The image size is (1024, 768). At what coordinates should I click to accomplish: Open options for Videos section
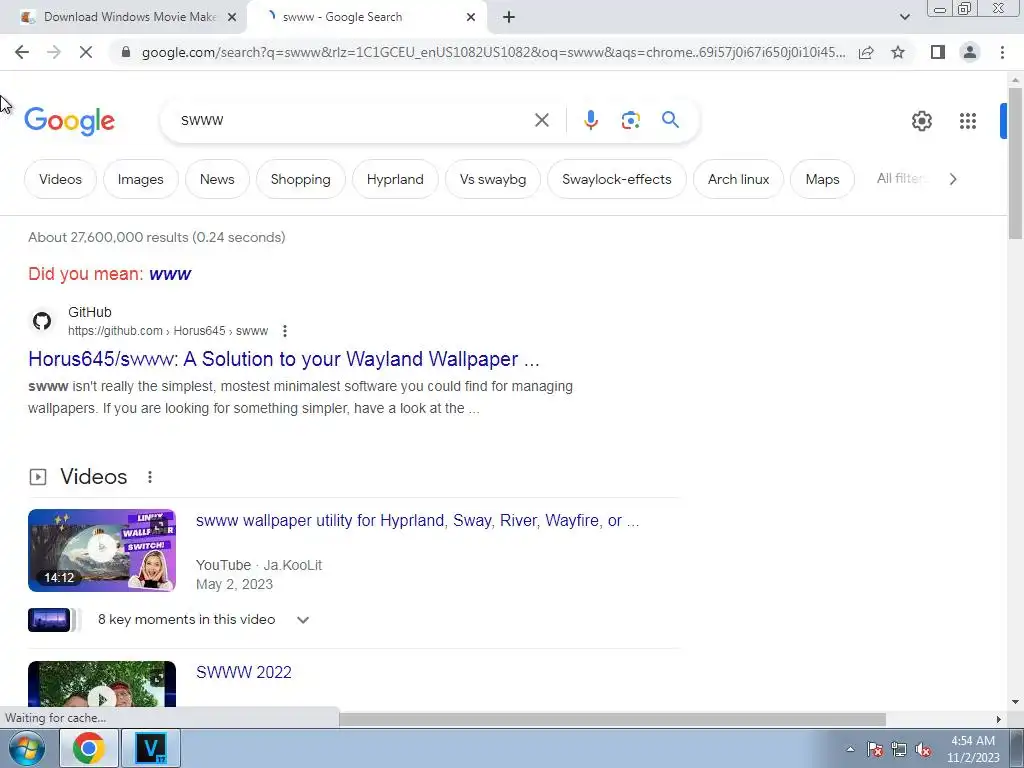(x=150, y=477)
